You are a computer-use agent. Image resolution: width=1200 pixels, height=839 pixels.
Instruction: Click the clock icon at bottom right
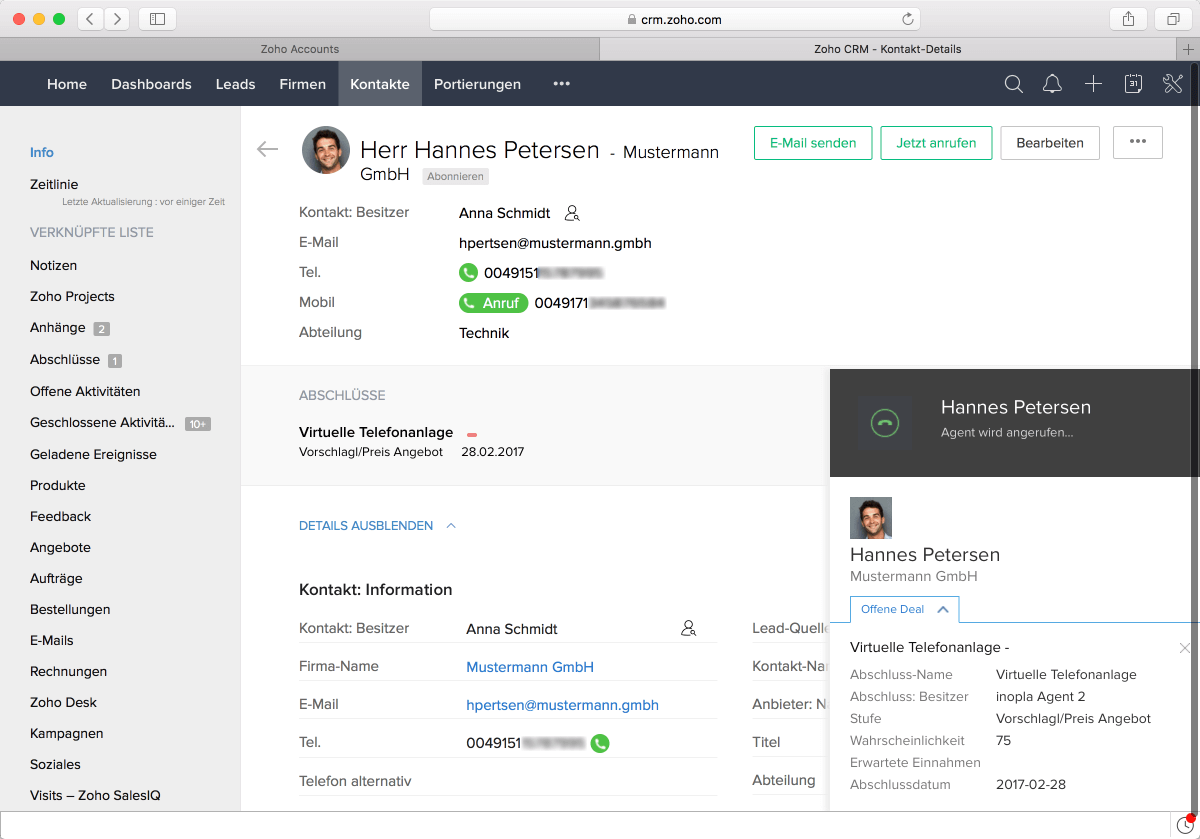coord(1185,825)
